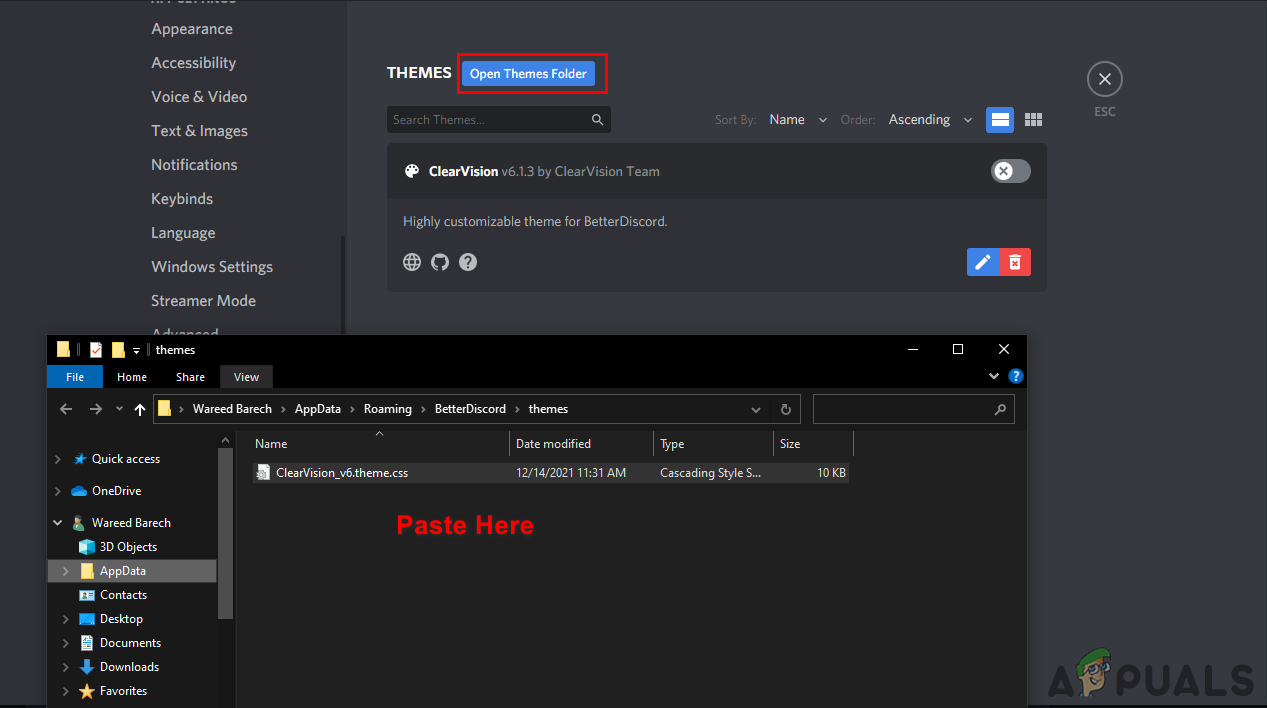Collapse the Explorer ribbon chevron

point(994,377)
